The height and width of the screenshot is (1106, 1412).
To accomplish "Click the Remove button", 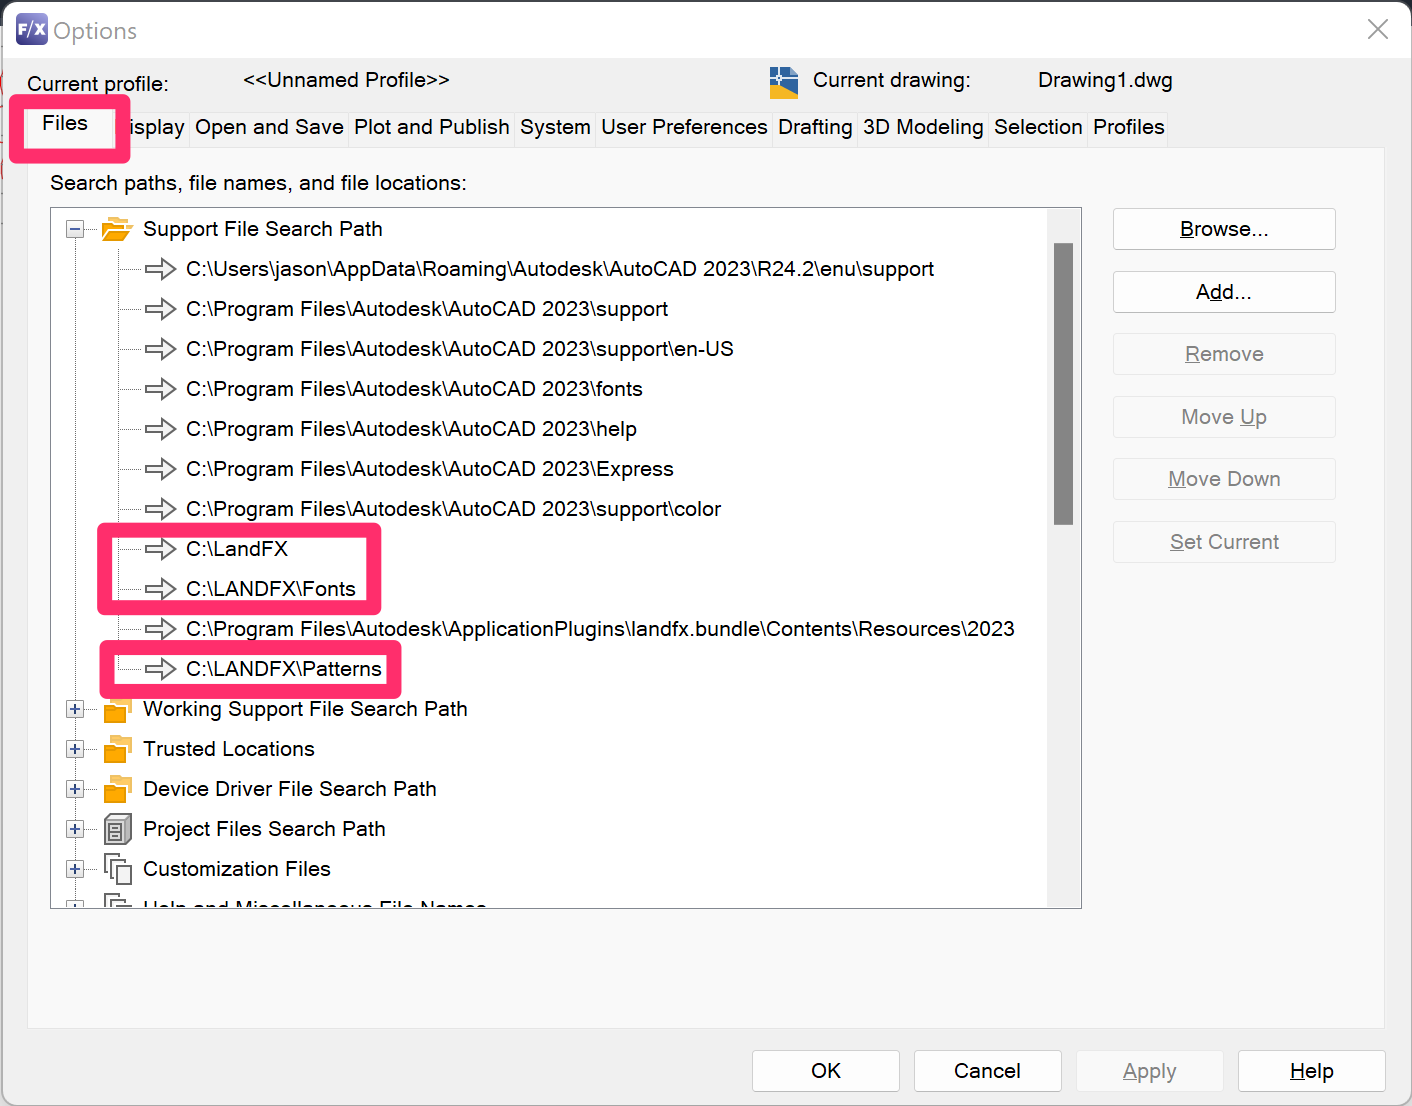I will point(1224,354).
